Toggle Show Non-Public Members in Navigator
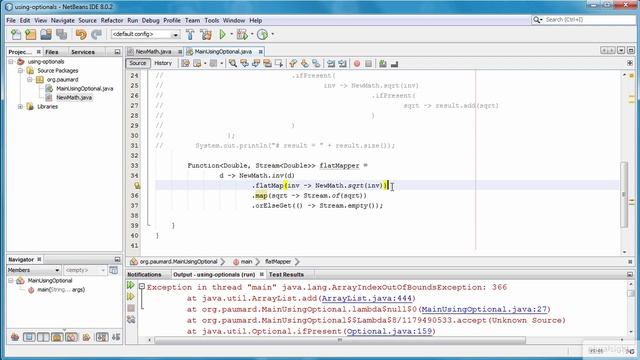This screenshot has width=640, height=360. [x=57, y=337]
